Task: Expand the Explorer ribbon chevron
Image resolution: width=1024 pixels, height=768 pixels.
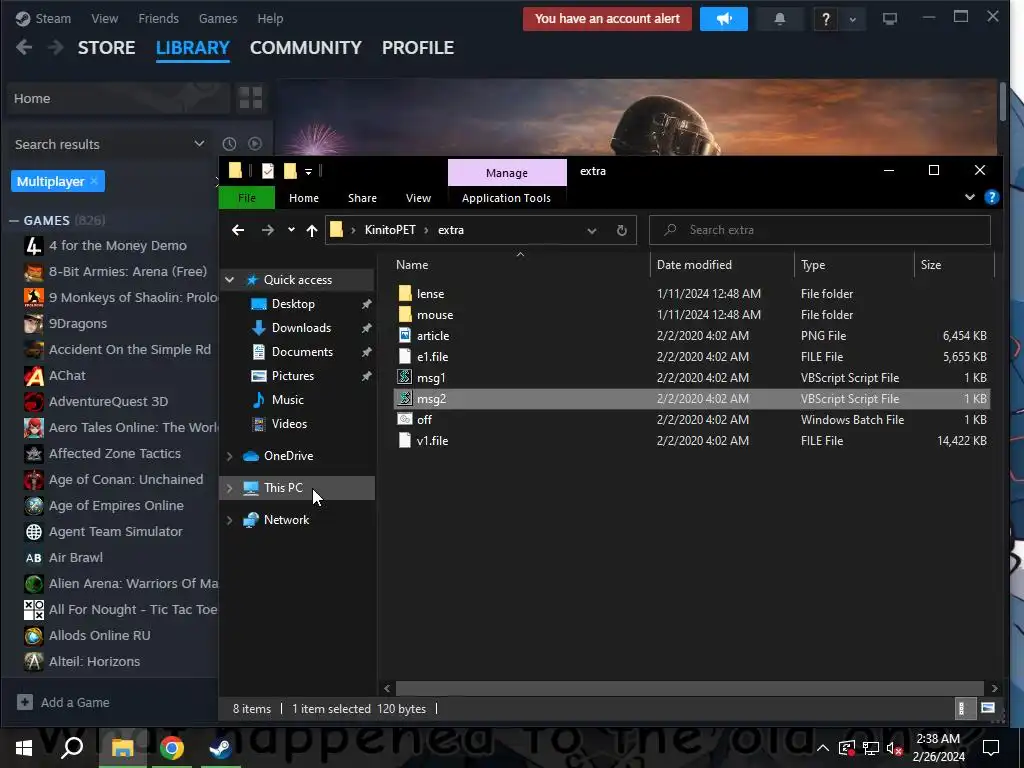Action: (969, 197)
